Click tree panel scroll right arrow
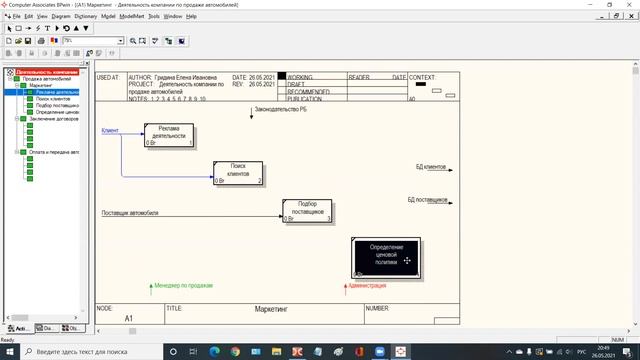This screenshot has height=360, width=640. point(76,317)
